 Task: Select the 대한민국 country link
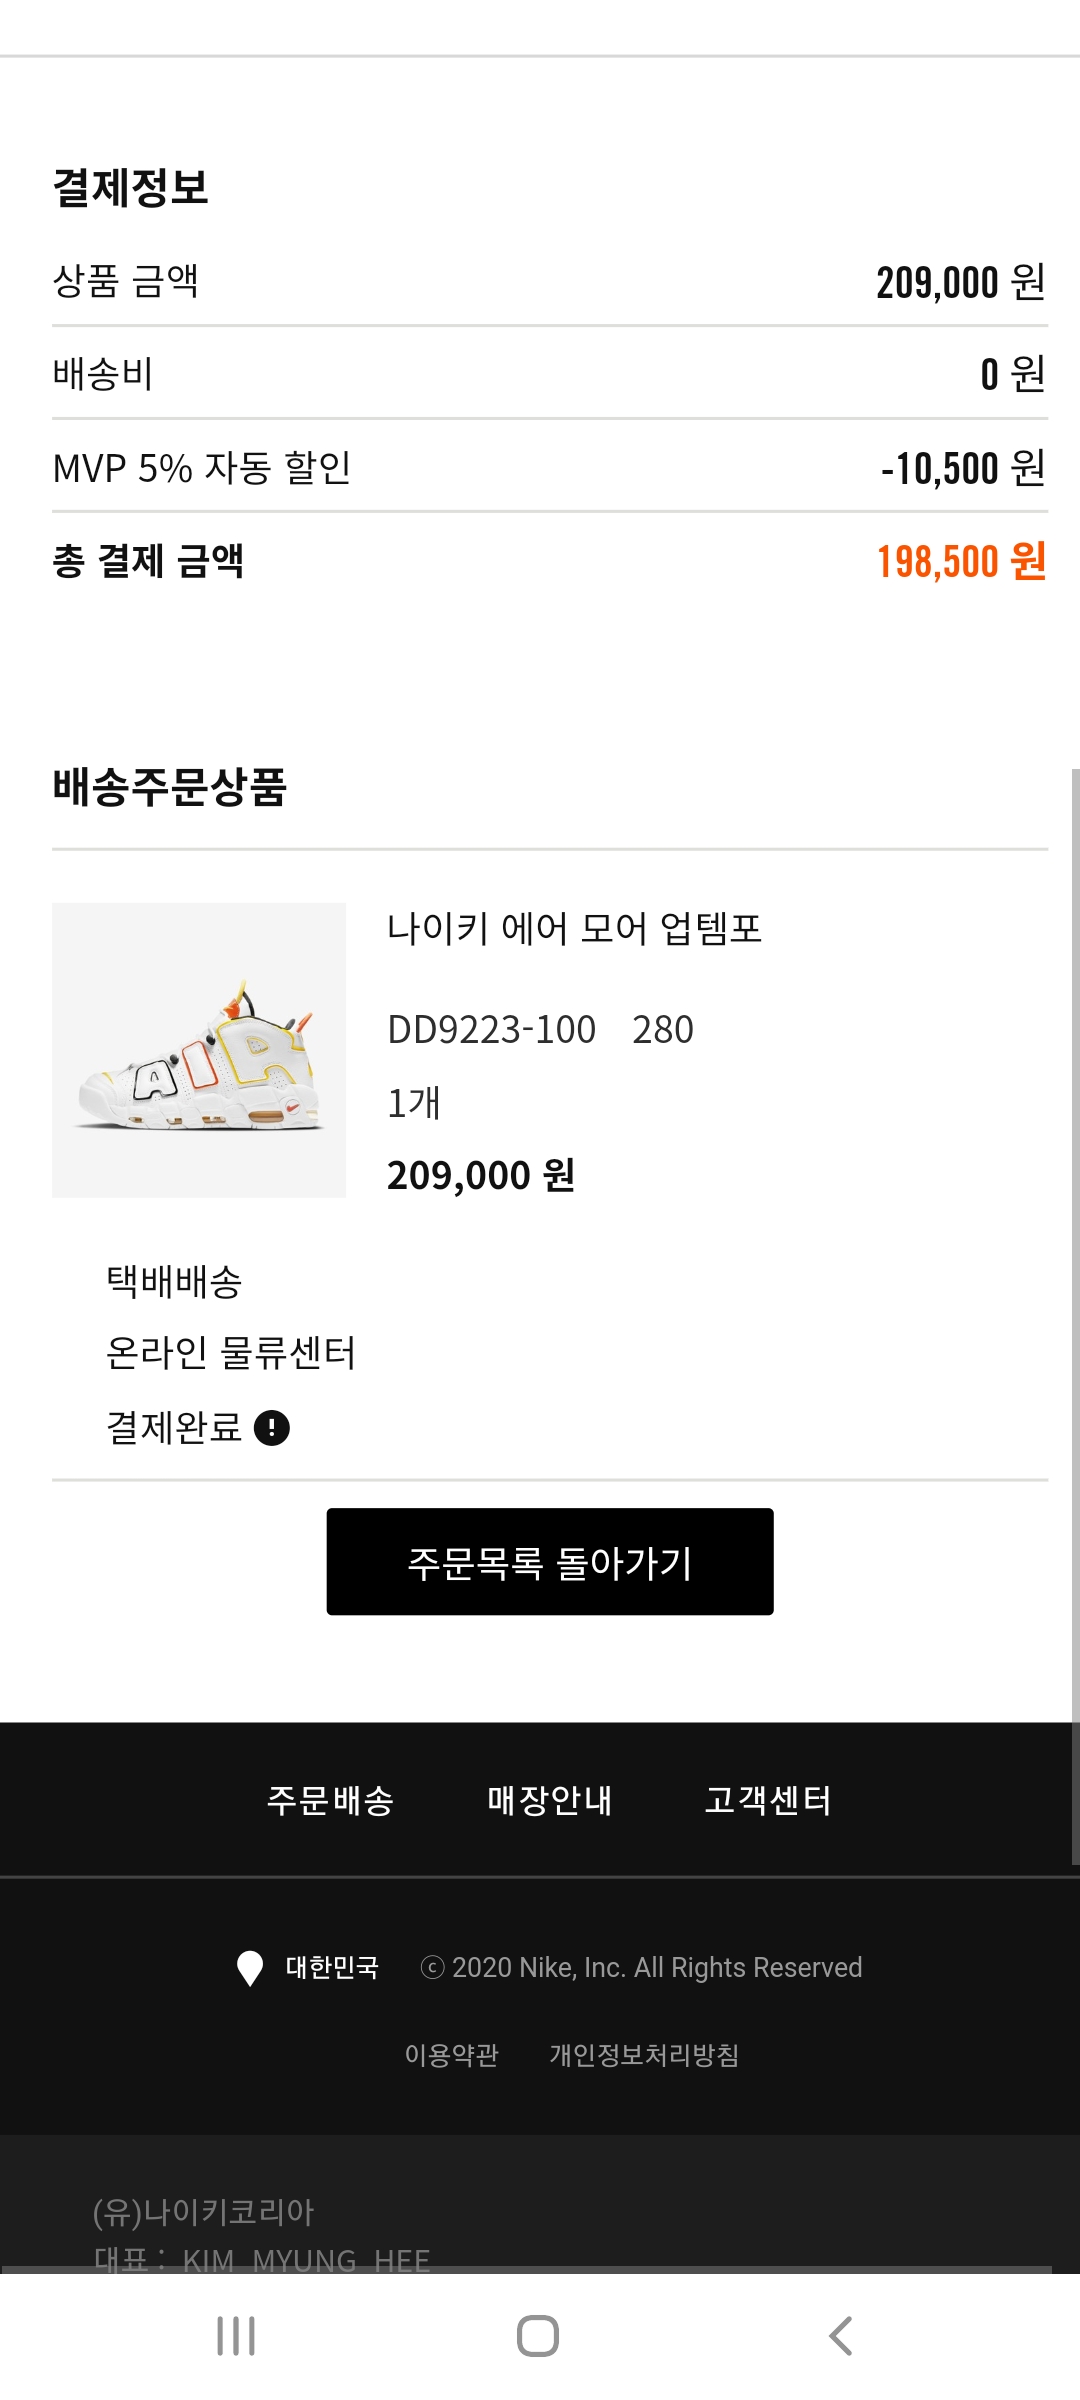pos(332,1968)
